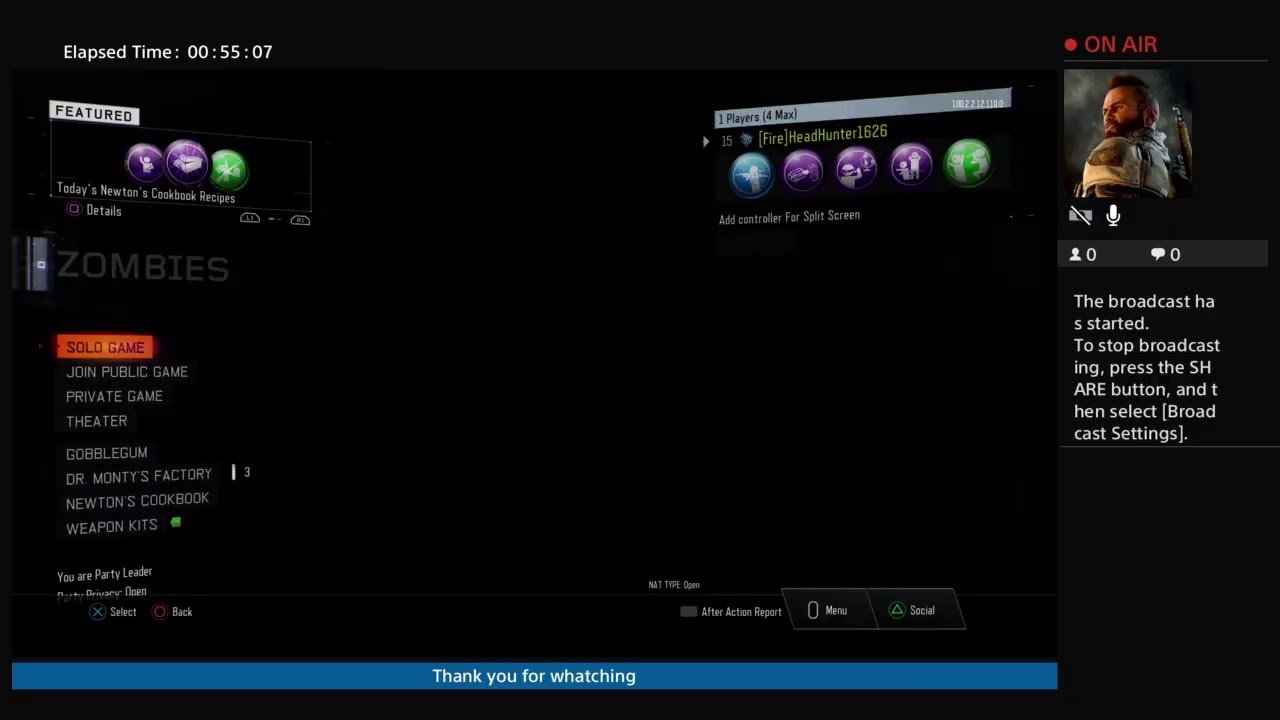Click the broadcaster avatar image
Screen dimensions: 1280x720
1128,134
